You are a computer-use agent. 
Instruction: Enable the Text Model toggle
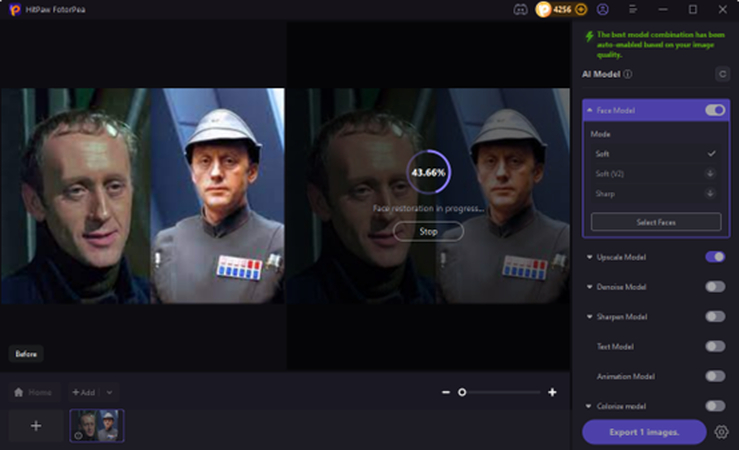715,346
